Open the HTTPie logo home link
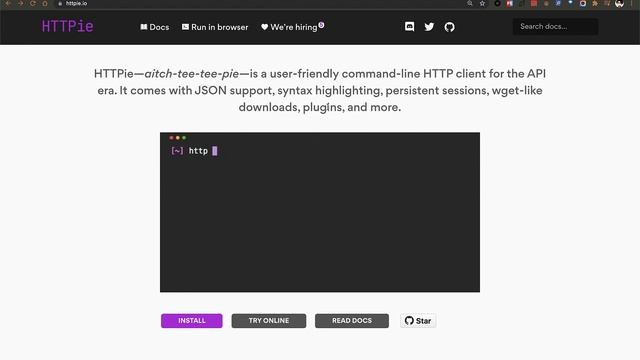Viewport: 640px width, 360px height. [67, 27]
